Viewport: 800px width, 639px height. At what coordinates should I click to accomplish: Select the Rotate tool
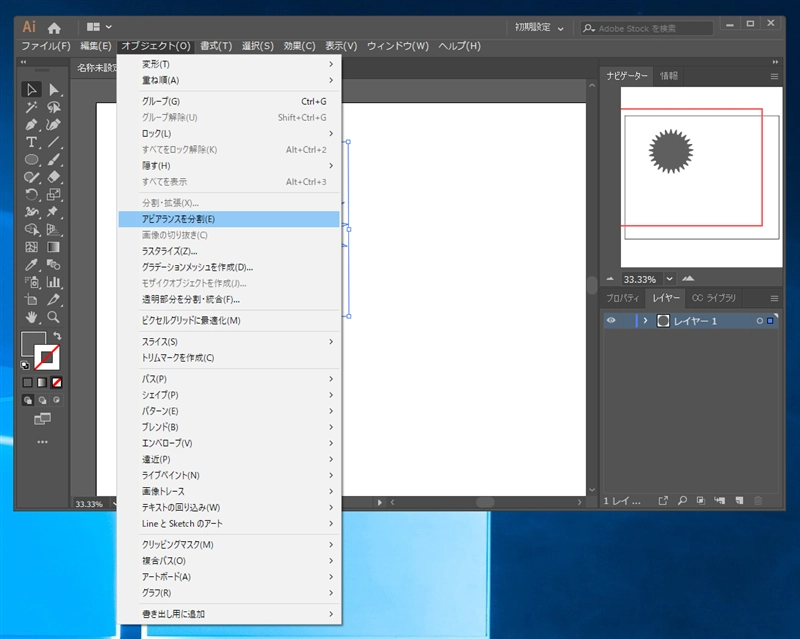(31, 194)
